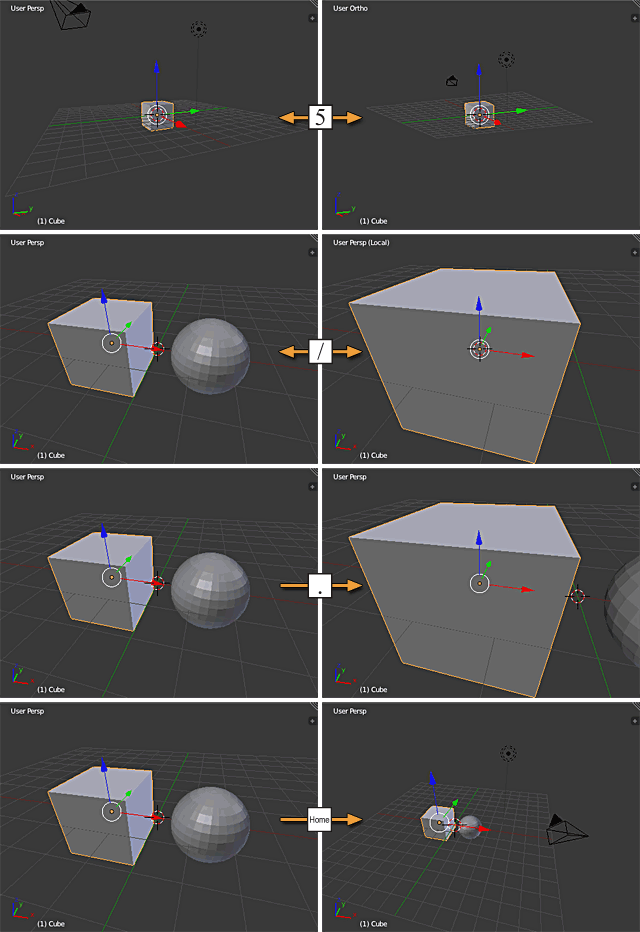640x932 pixels.
Task: Select the lamp object in the User Ortho viewport
Action: pos(507,60)
